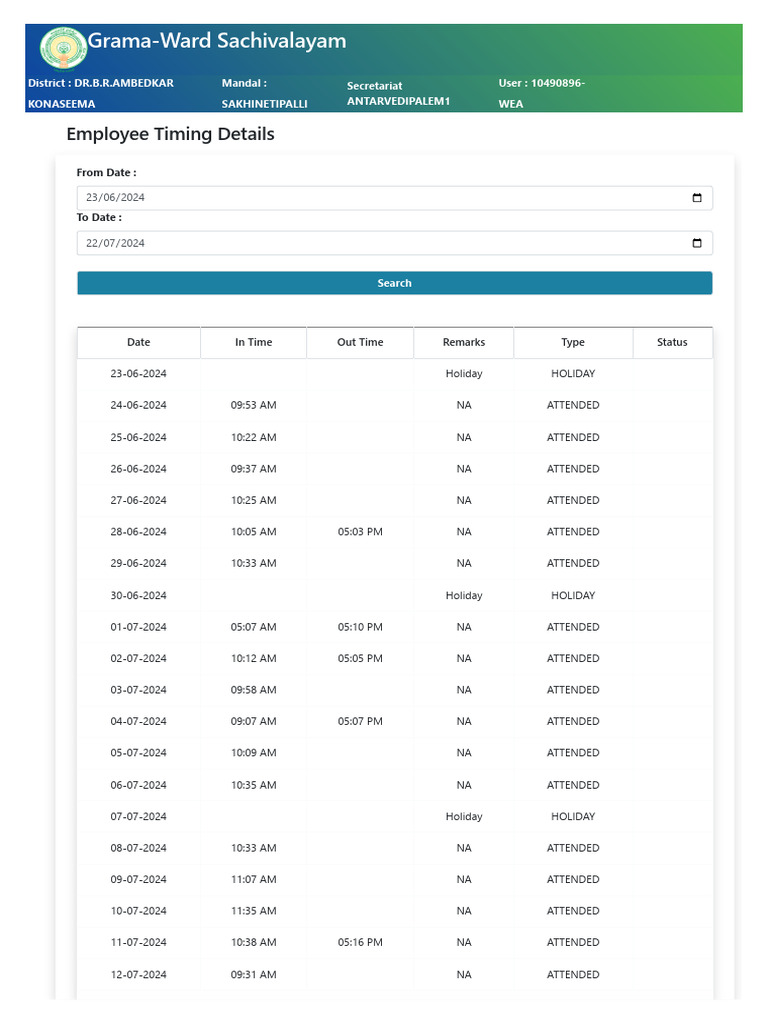Click the Status column header
Screen dimensions: 768x1024
click(x=672, y=342)
